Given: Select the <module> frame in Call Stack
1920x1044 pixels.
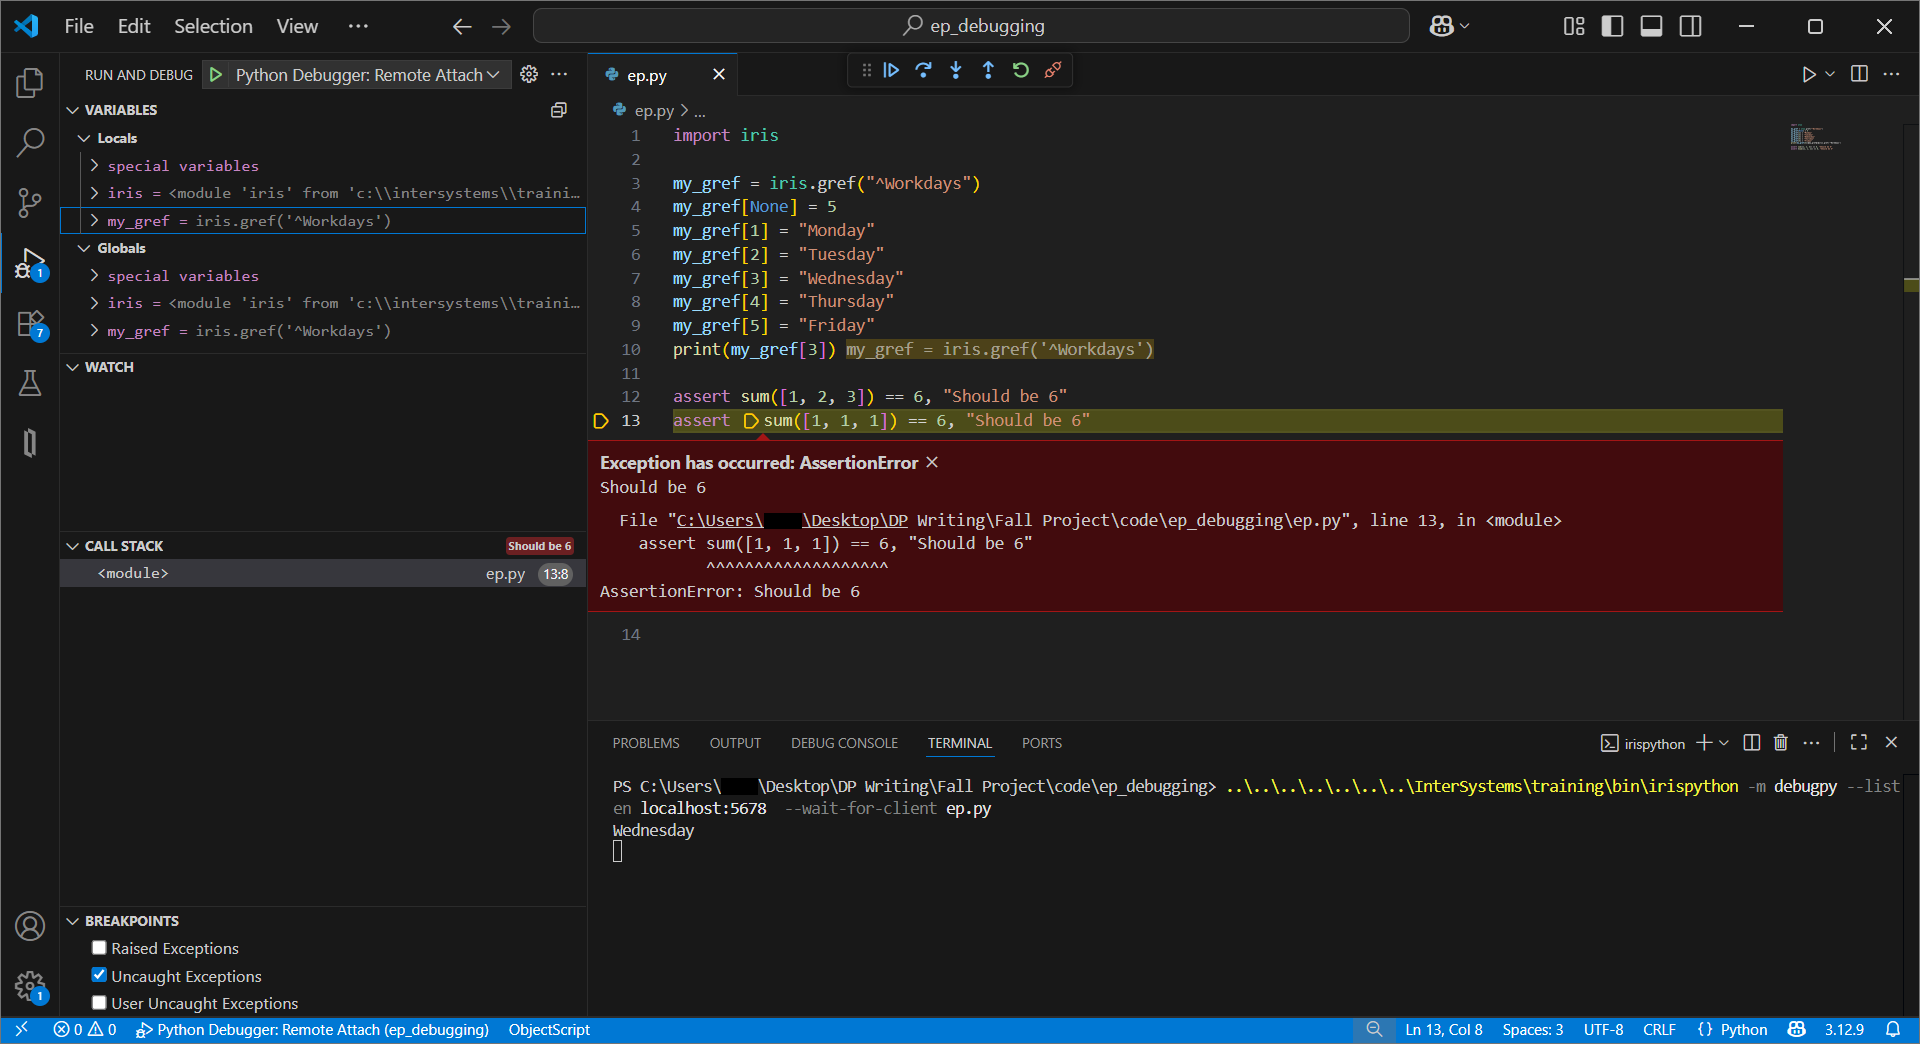Looking at the screenshot, I should (134, 573).
